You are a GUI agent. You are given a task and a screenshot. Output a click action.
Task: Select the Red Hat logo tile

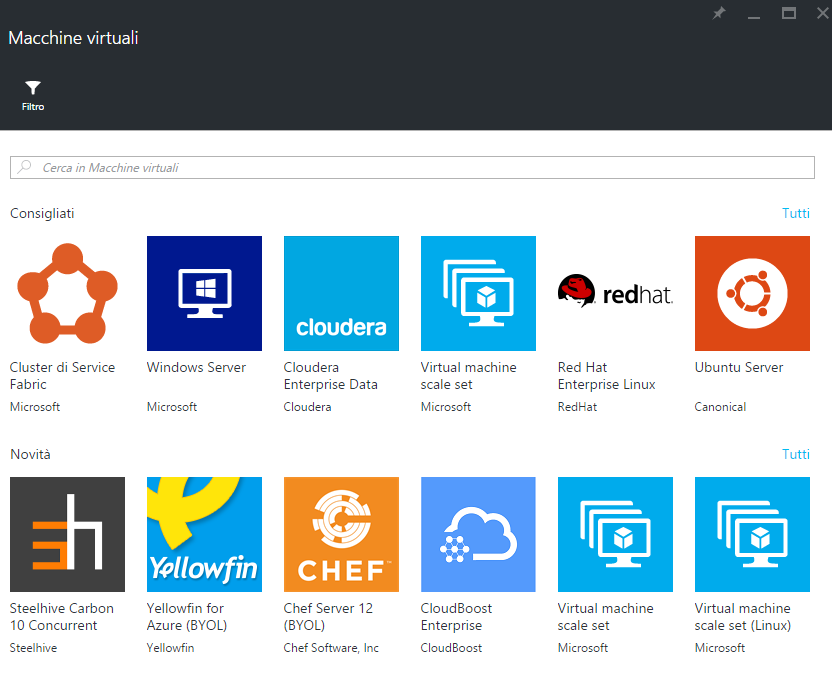[615, 293]
